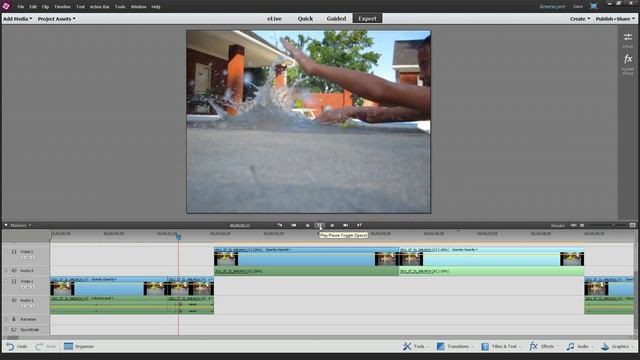640x360 pixels.
Task: Select first clip on Video 2 track
Action: coord(306,257)
